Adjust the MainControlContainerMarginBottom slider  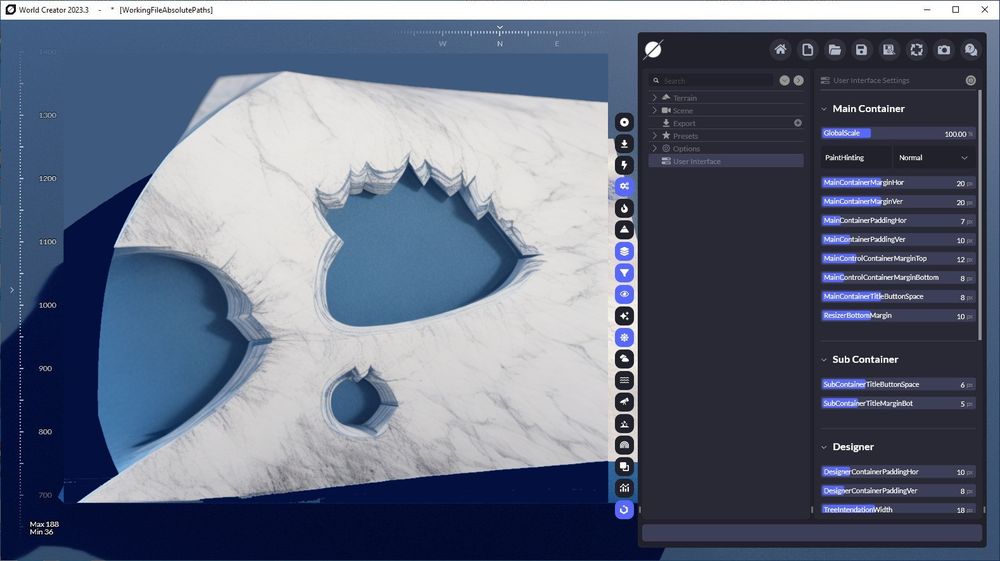tap(898, 277)
